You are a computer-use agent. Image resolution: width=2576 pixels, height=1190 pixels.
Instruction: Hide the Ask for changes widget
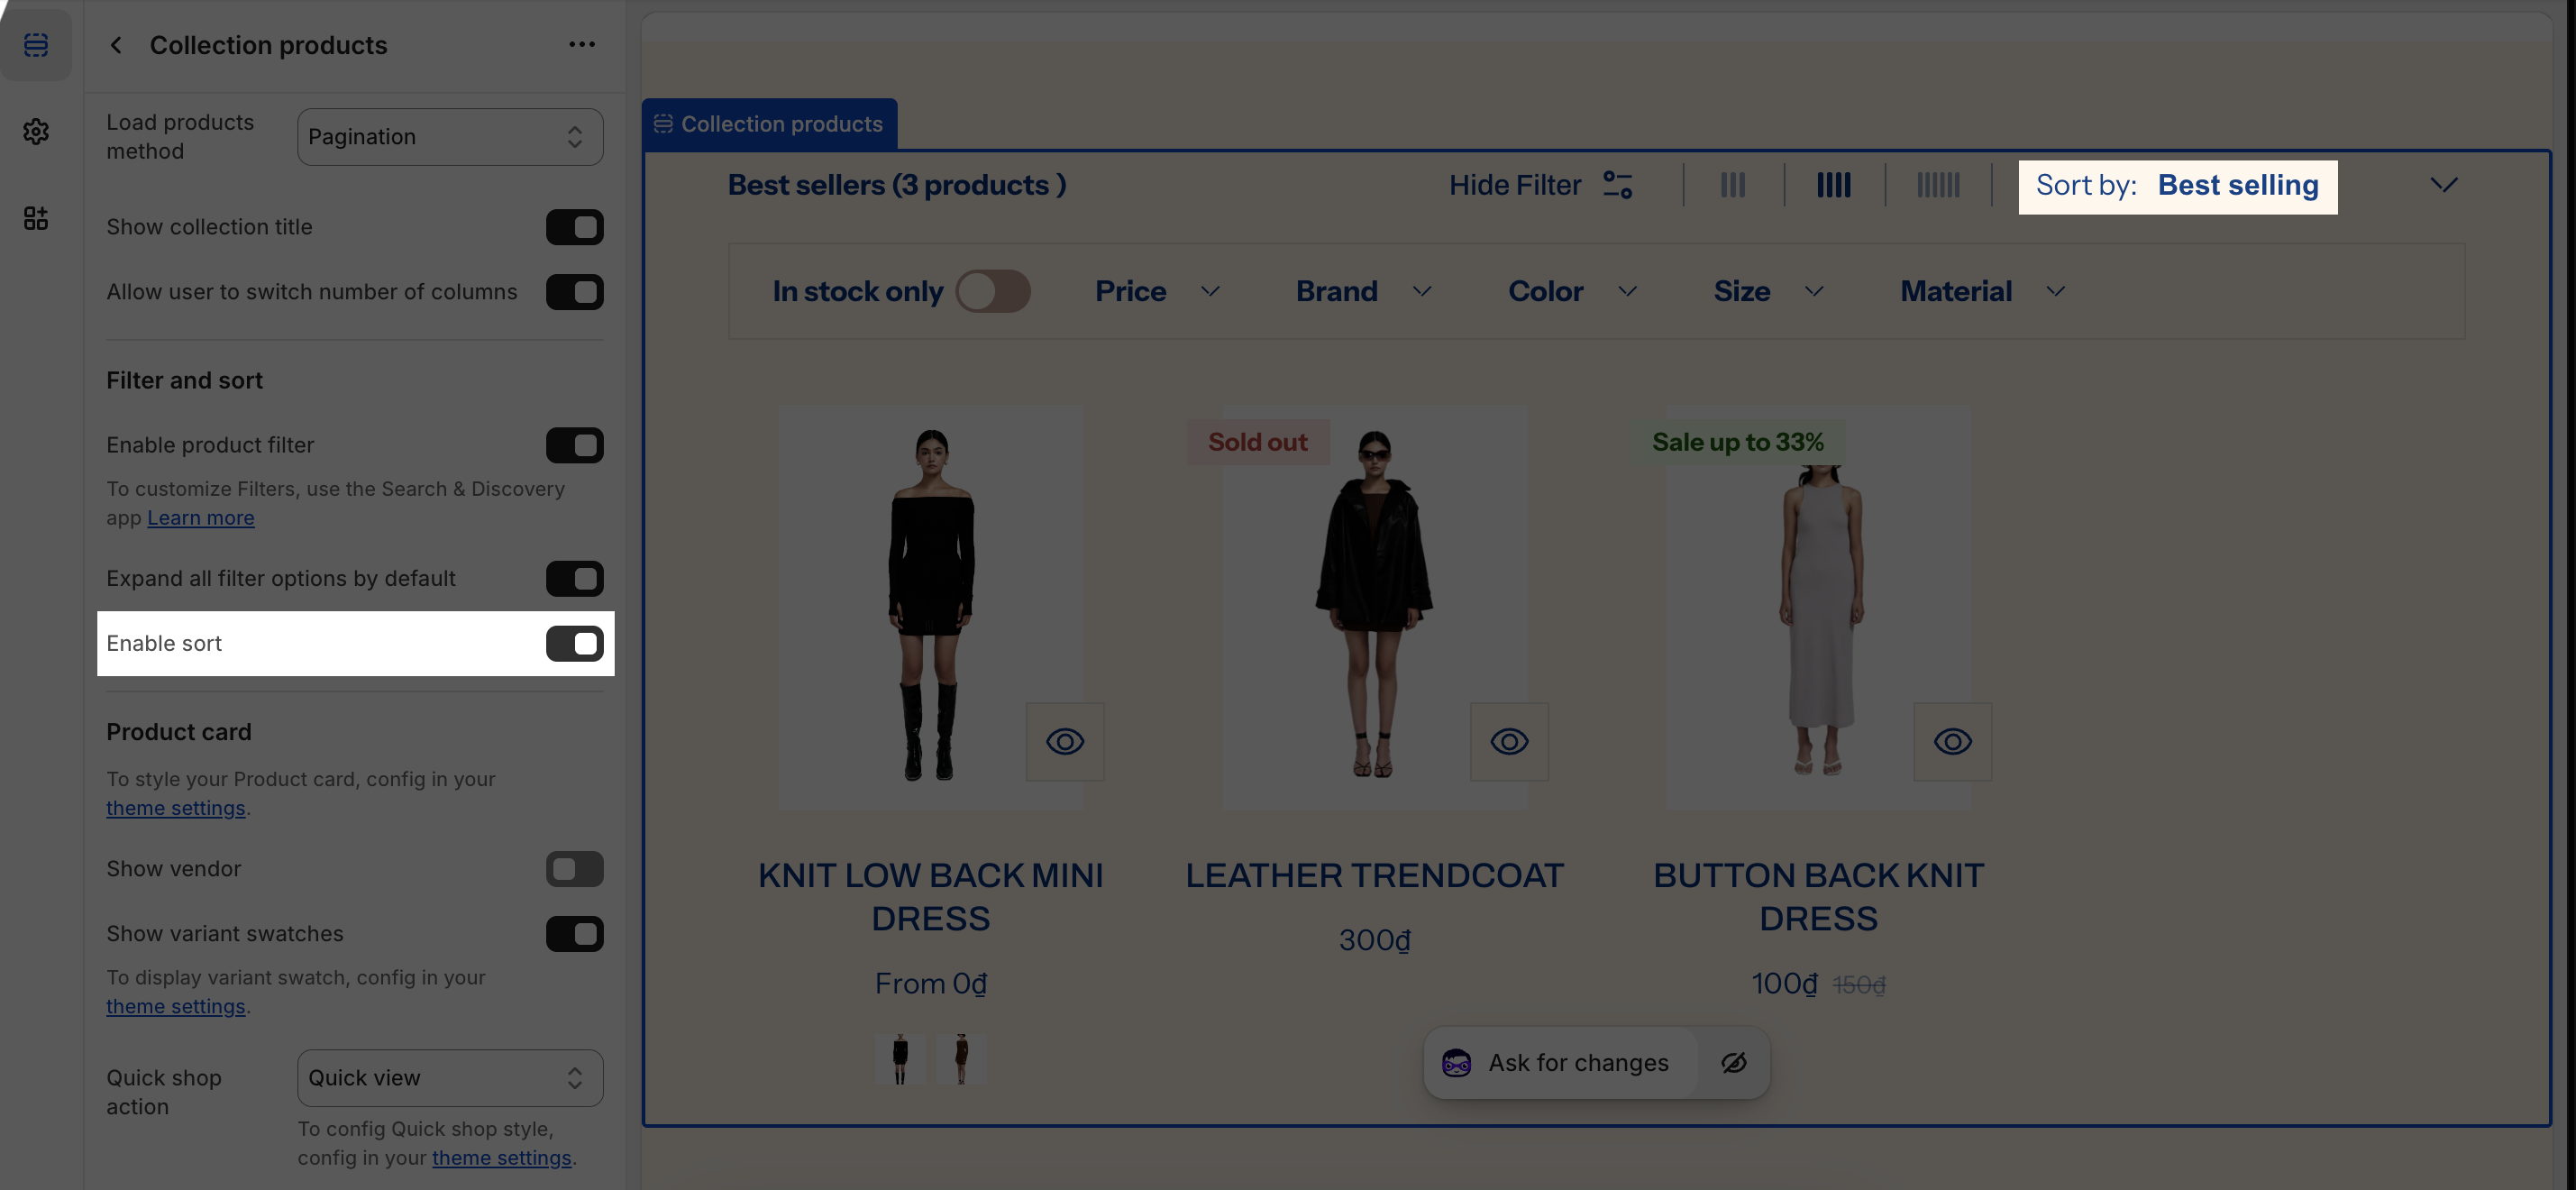point(1733,1062)
